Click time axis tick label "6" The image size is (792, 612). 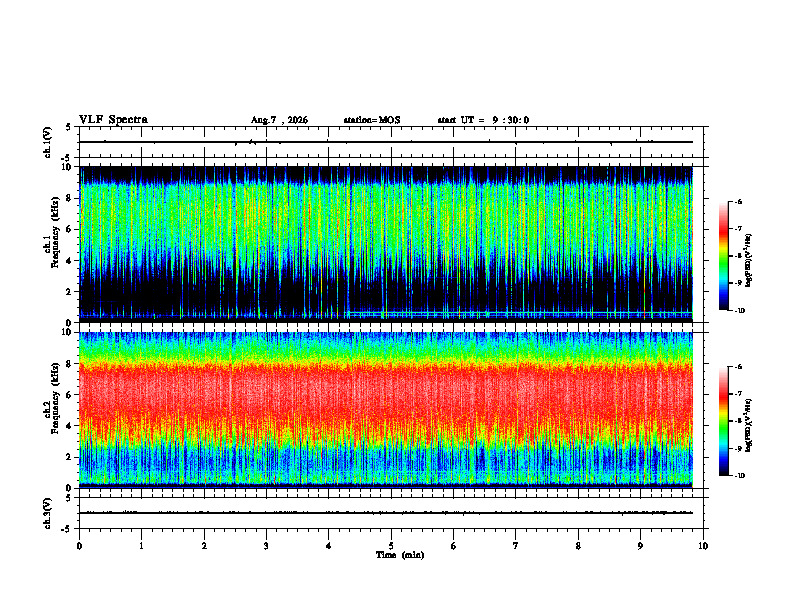pos(454,546)
